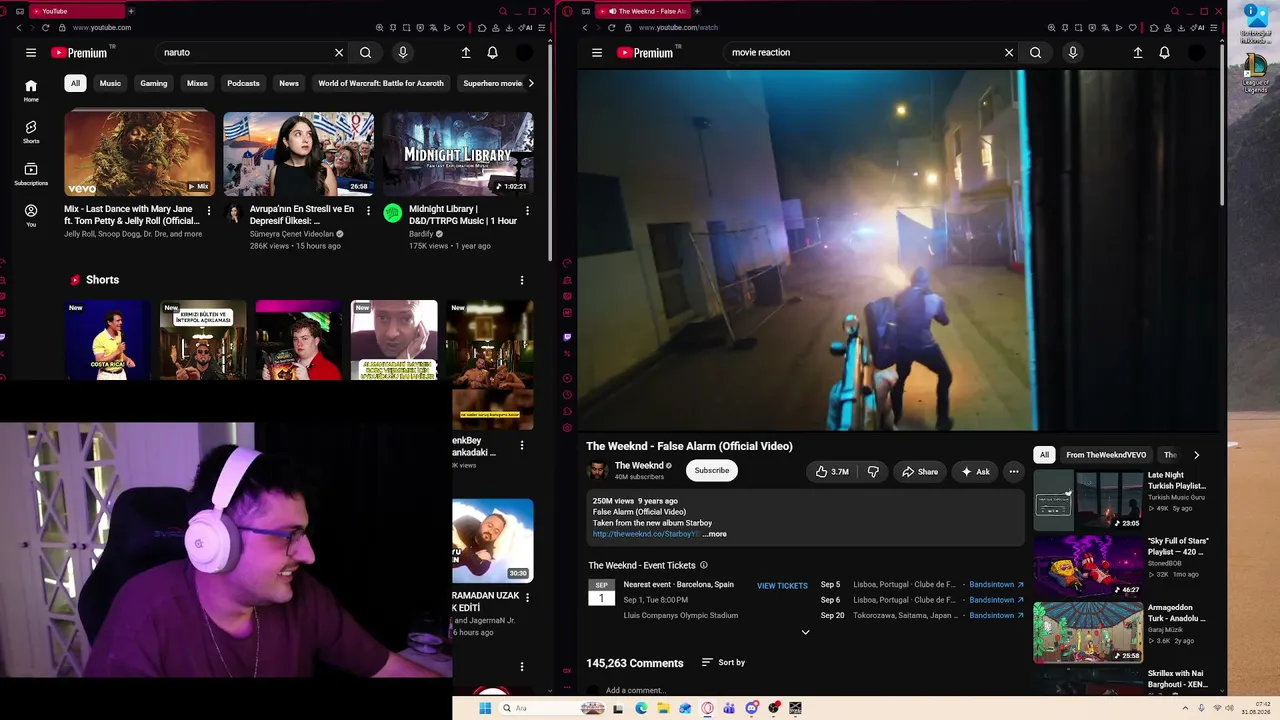Like the False Alarm video
This screenshot has height=720, width=1280.
(832, 472)
